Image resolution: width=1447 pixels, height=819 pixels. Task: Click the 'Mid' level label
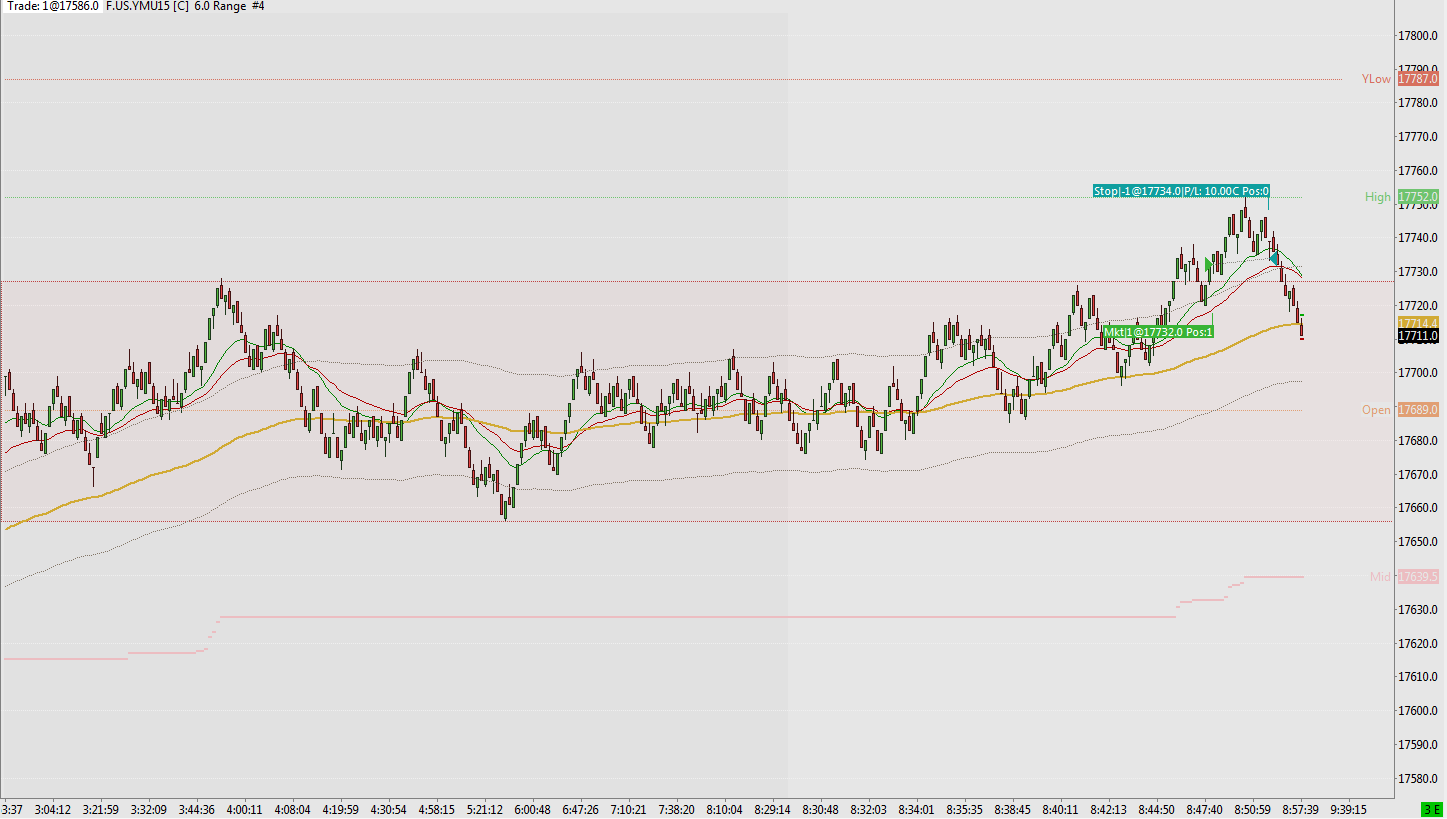1381,577
